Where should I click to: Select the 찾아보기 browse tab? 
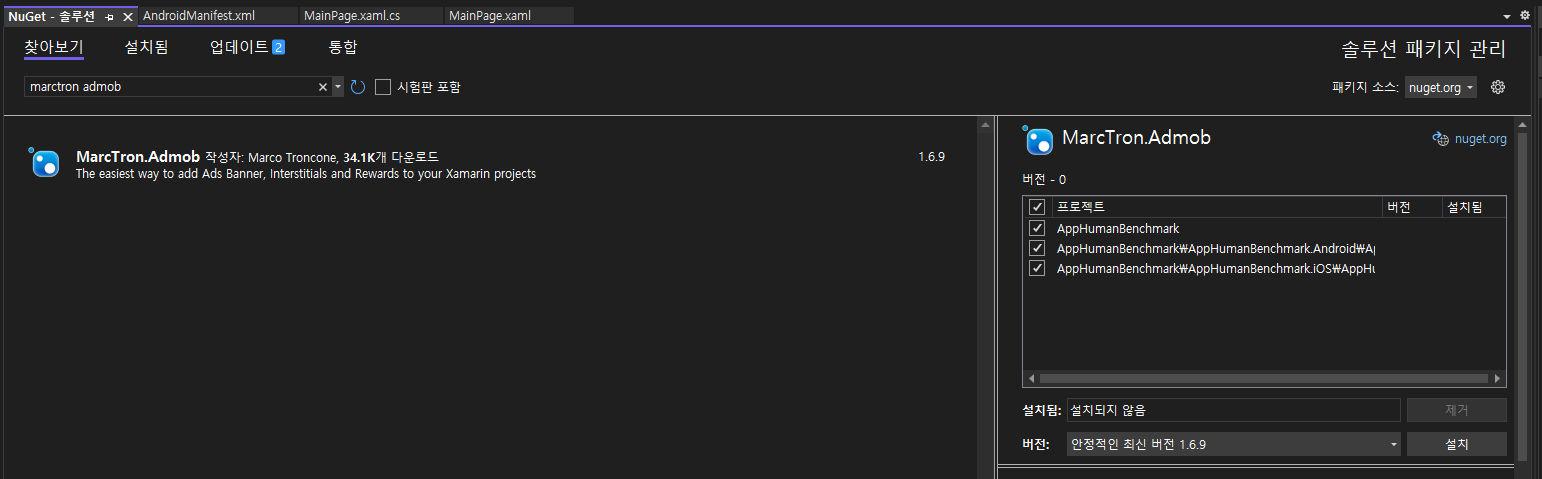click(x=54, y=47)
